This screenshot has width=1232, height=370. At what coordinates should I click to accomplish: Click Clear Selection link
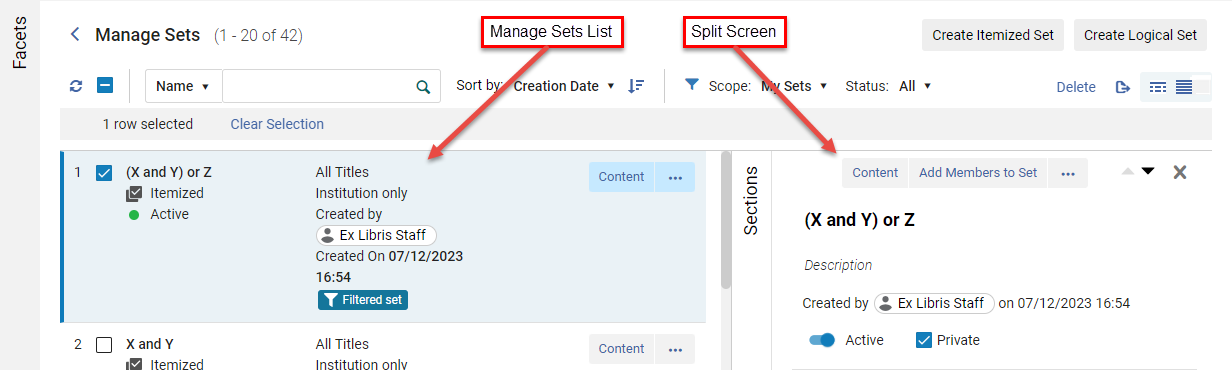point(277,124)
